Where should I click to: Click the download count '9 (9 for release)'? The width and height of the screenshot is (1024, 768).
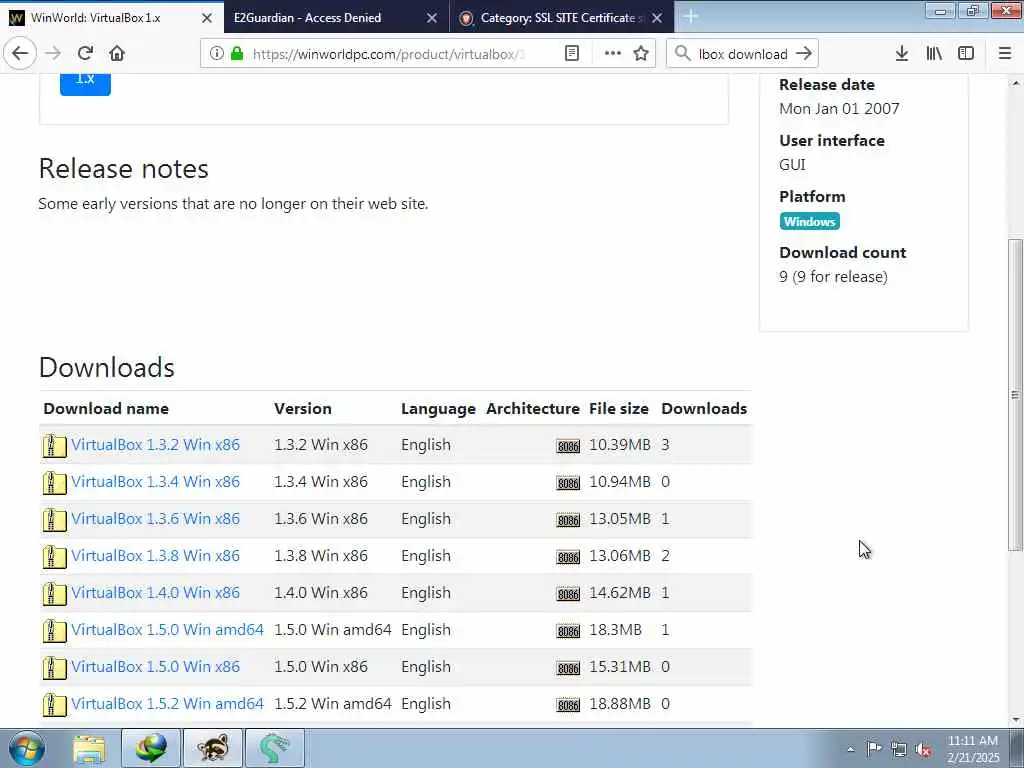[833, 277]
